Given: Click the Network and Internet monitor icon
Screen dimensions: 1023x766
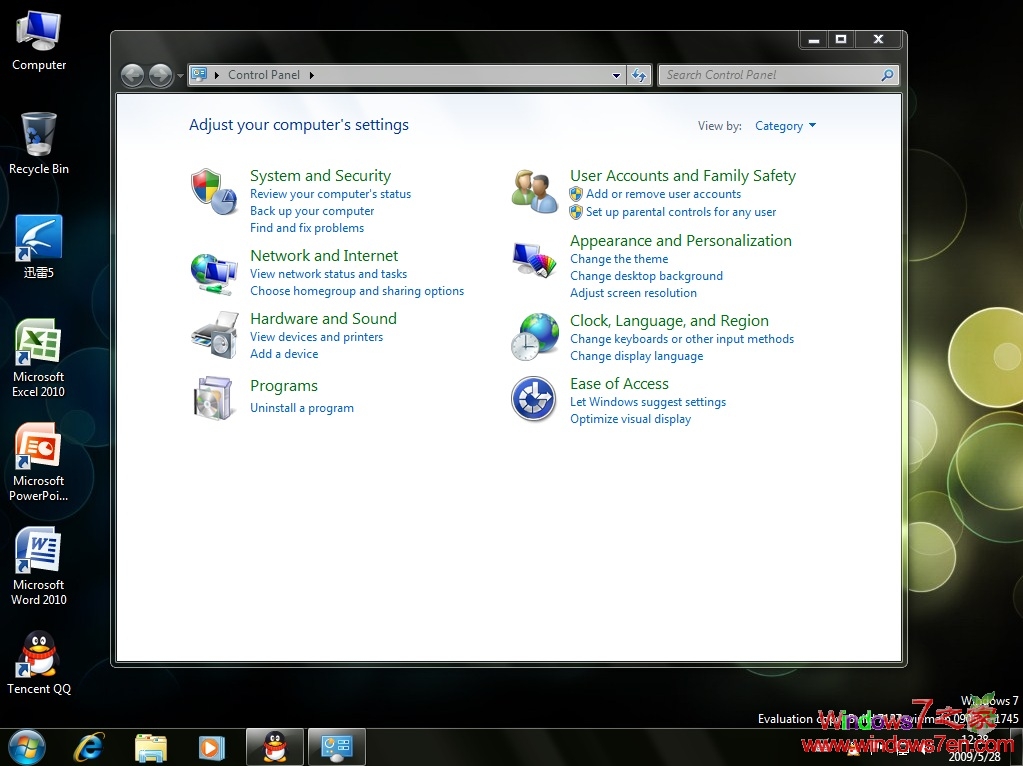Looking at the screenshot, I should (x=213, y=272).
